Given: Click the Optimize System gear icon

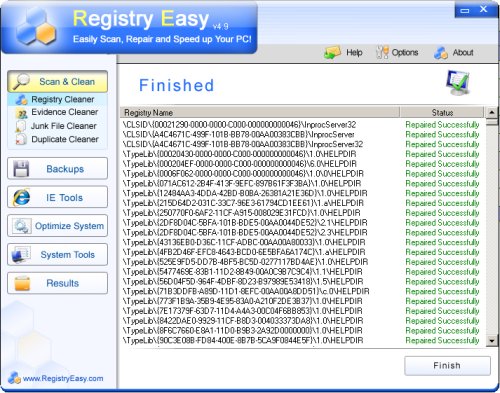Looking at the screenshot, I should pos(22,226).
